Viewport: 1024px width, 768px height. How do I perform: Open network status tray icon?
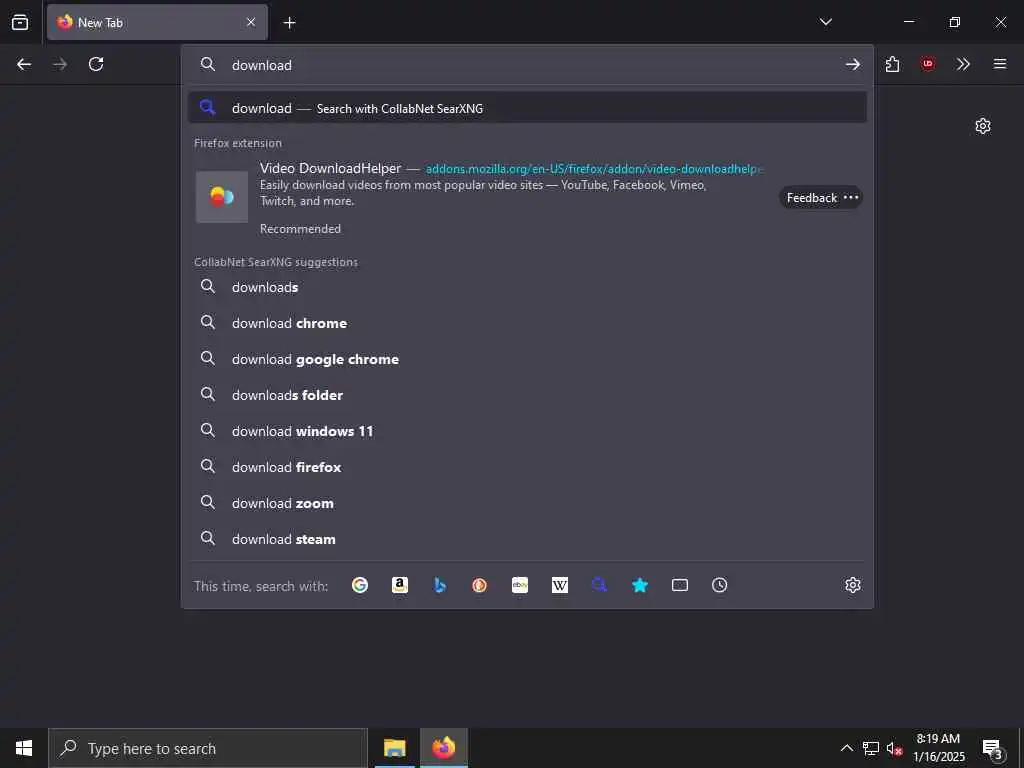pyautogui.click(x=871, y=748)
